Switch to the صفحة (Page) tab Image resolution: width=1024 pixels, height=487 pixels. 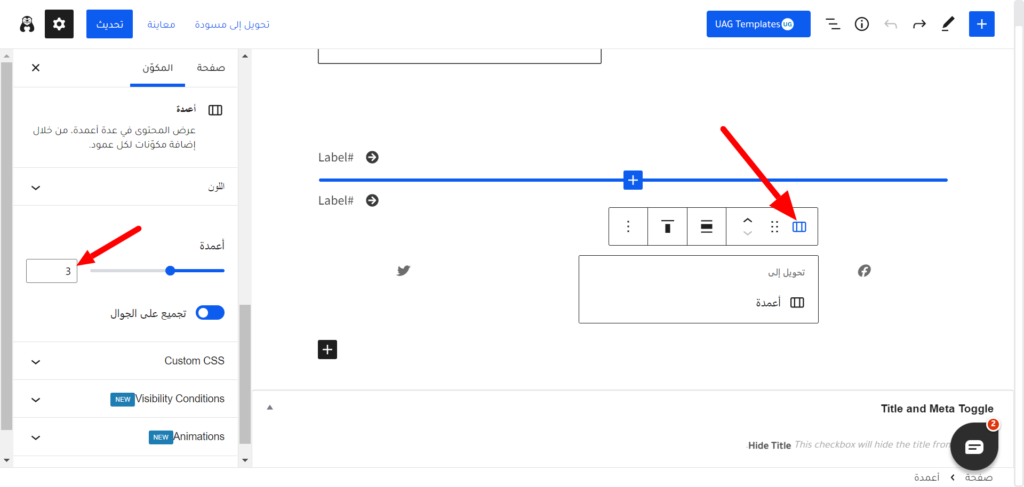[x=210, y=67]
